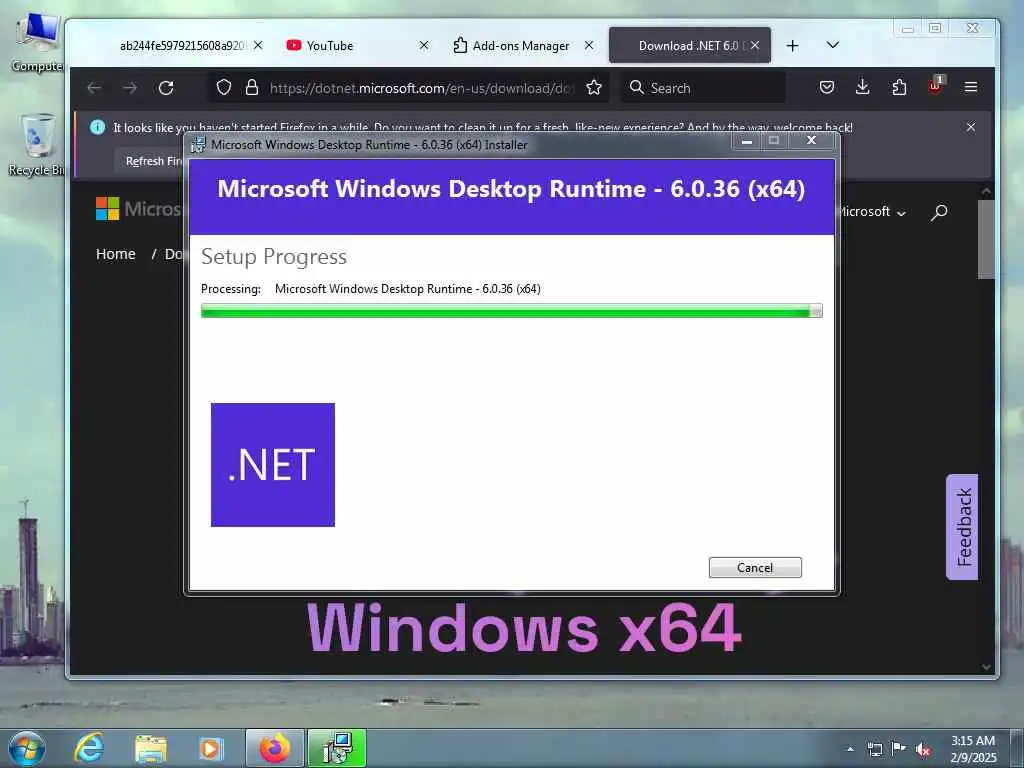The width and height of the screenshot is (1024, 768).
Task: Open Firefox hamburger application menu
Action: click(x=971, y=87)
